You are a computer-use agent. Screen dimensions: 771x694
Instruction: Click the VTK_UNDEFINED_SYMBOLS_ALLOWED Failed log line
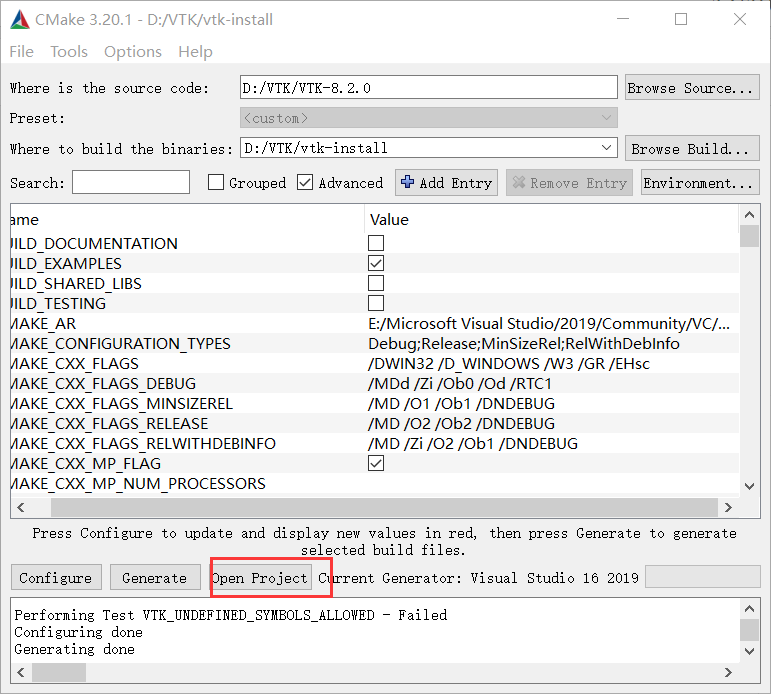coord(231,615)
